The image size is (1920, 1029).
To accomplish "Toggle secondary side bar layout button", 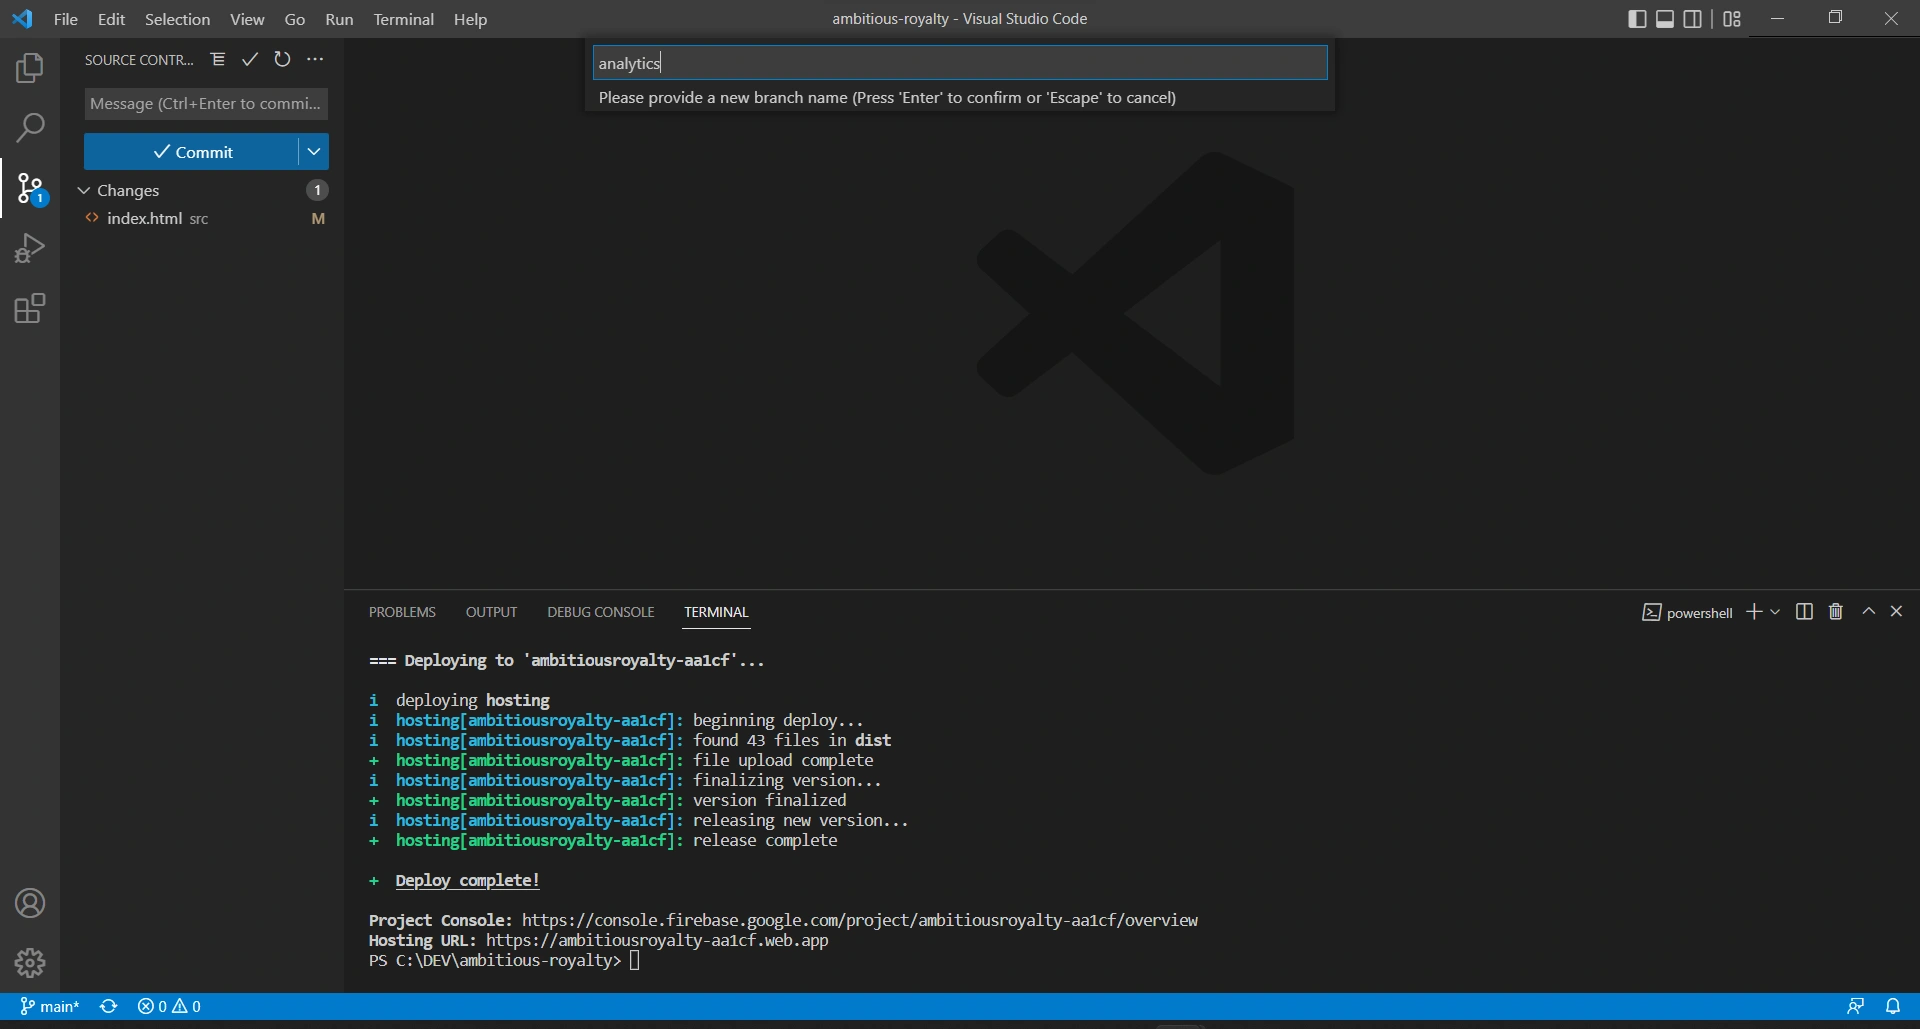I will point(1693,19).
